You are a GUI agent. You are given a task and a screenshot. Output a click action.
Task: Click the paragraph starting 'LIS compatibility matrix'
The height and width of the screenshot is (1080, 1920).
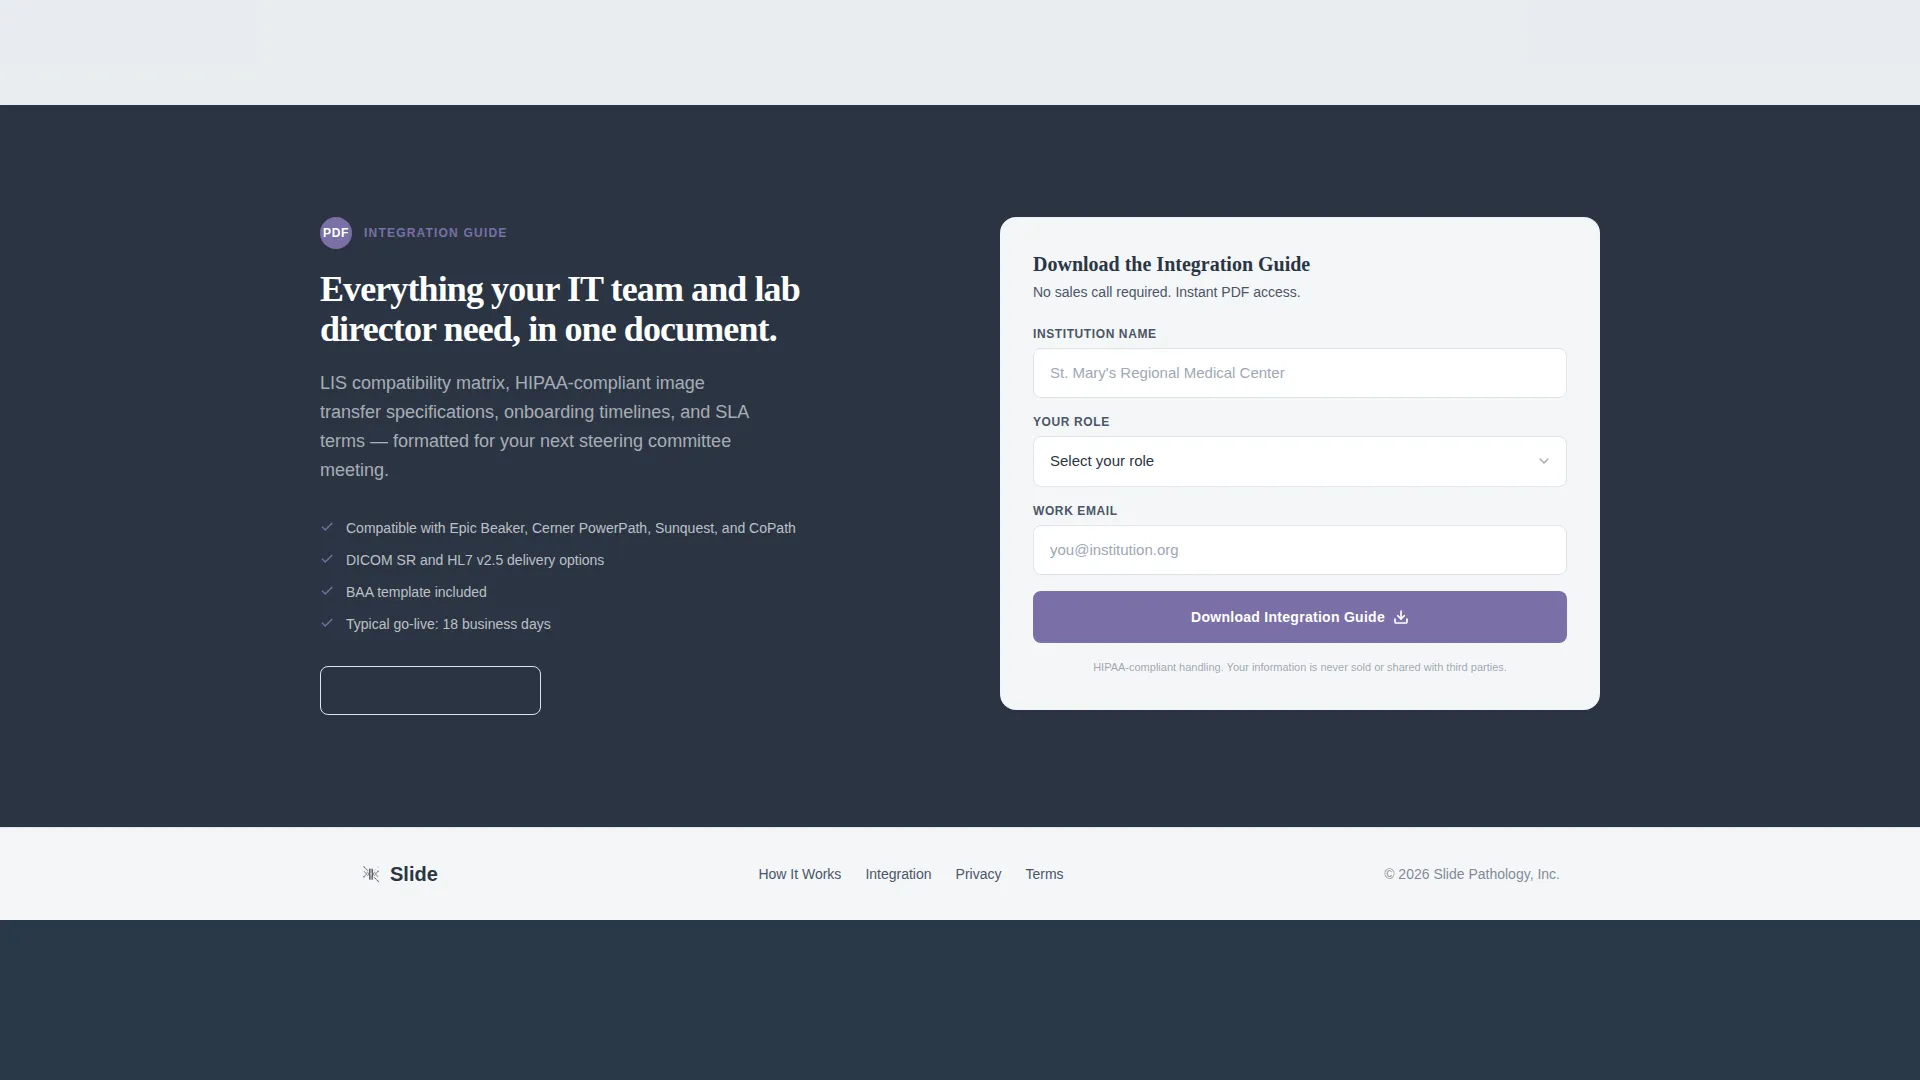coord(535,426)
